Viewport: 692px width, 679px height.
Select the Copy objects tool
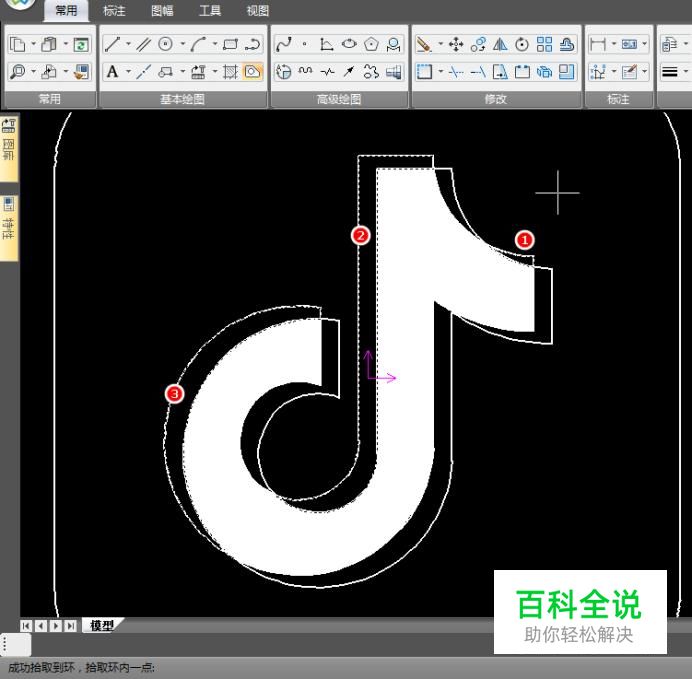pos(478,45)
